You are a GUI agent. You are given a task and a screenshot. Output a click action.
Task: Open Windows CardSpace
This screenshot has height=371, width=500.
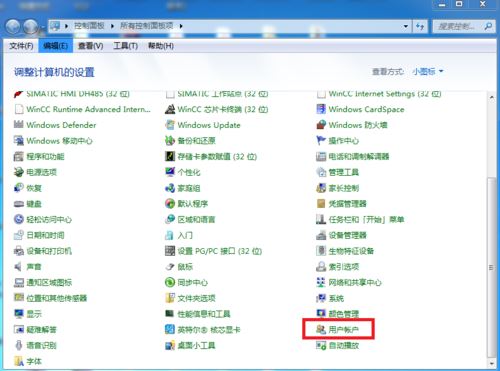[360, 109]
